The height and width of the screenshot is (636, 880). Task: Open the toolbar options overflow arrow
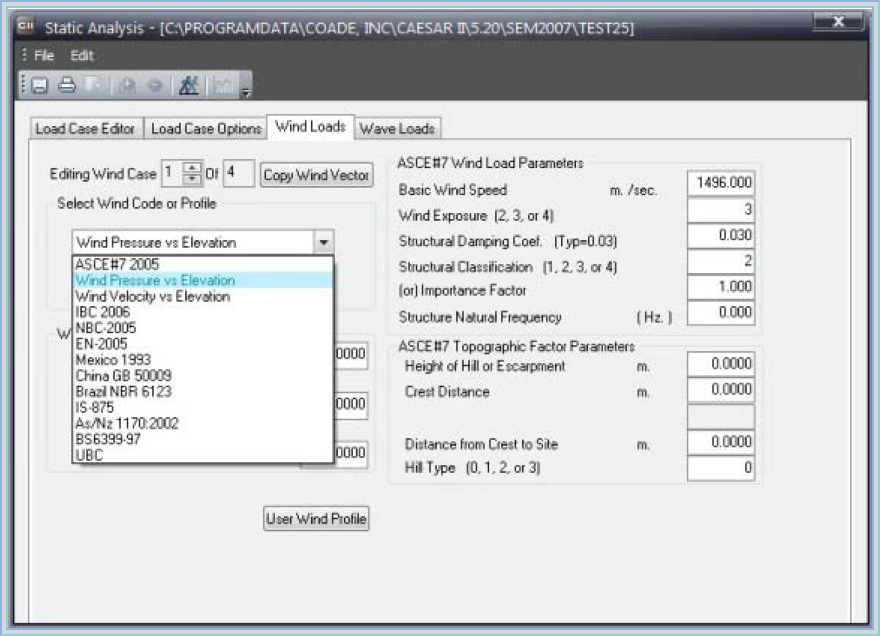tap(246, 93)
